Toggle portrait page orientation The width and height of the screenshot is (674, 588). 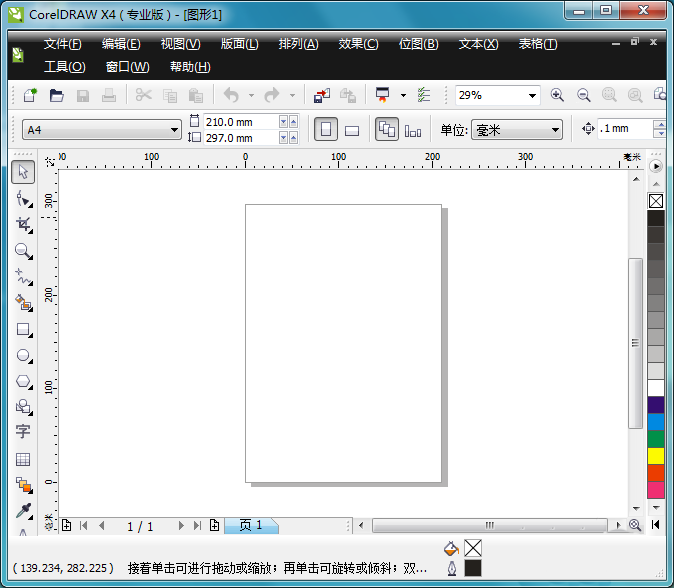click(326, 129)
